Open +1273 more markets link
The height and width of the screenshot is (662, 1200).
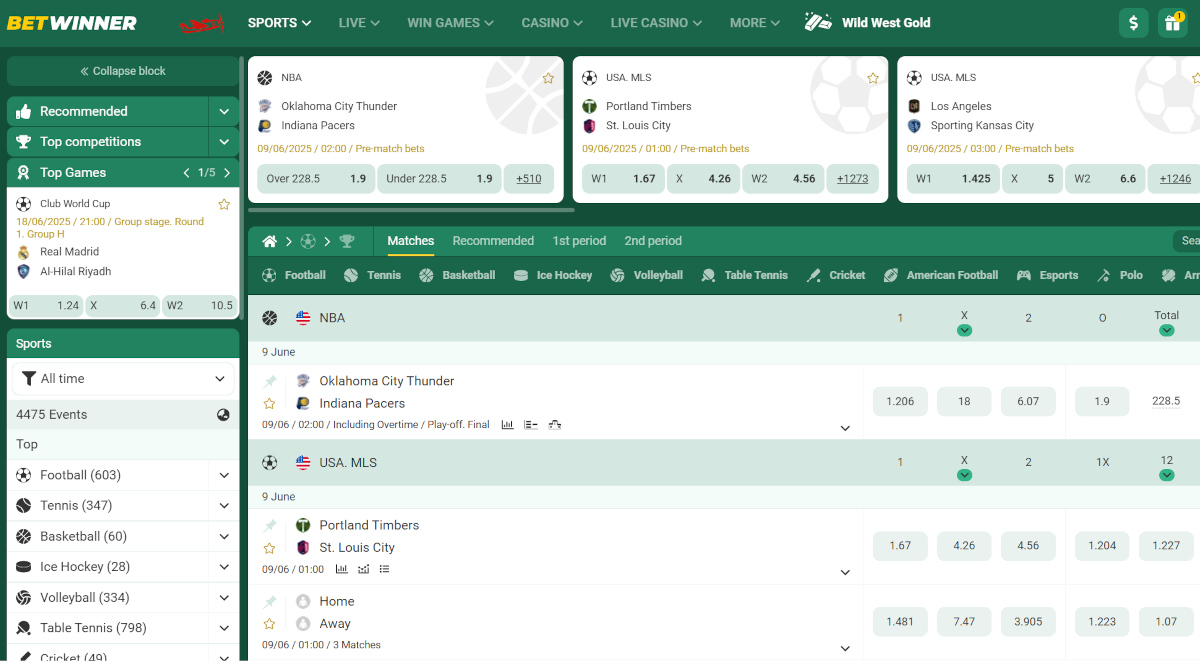point(853,179)
